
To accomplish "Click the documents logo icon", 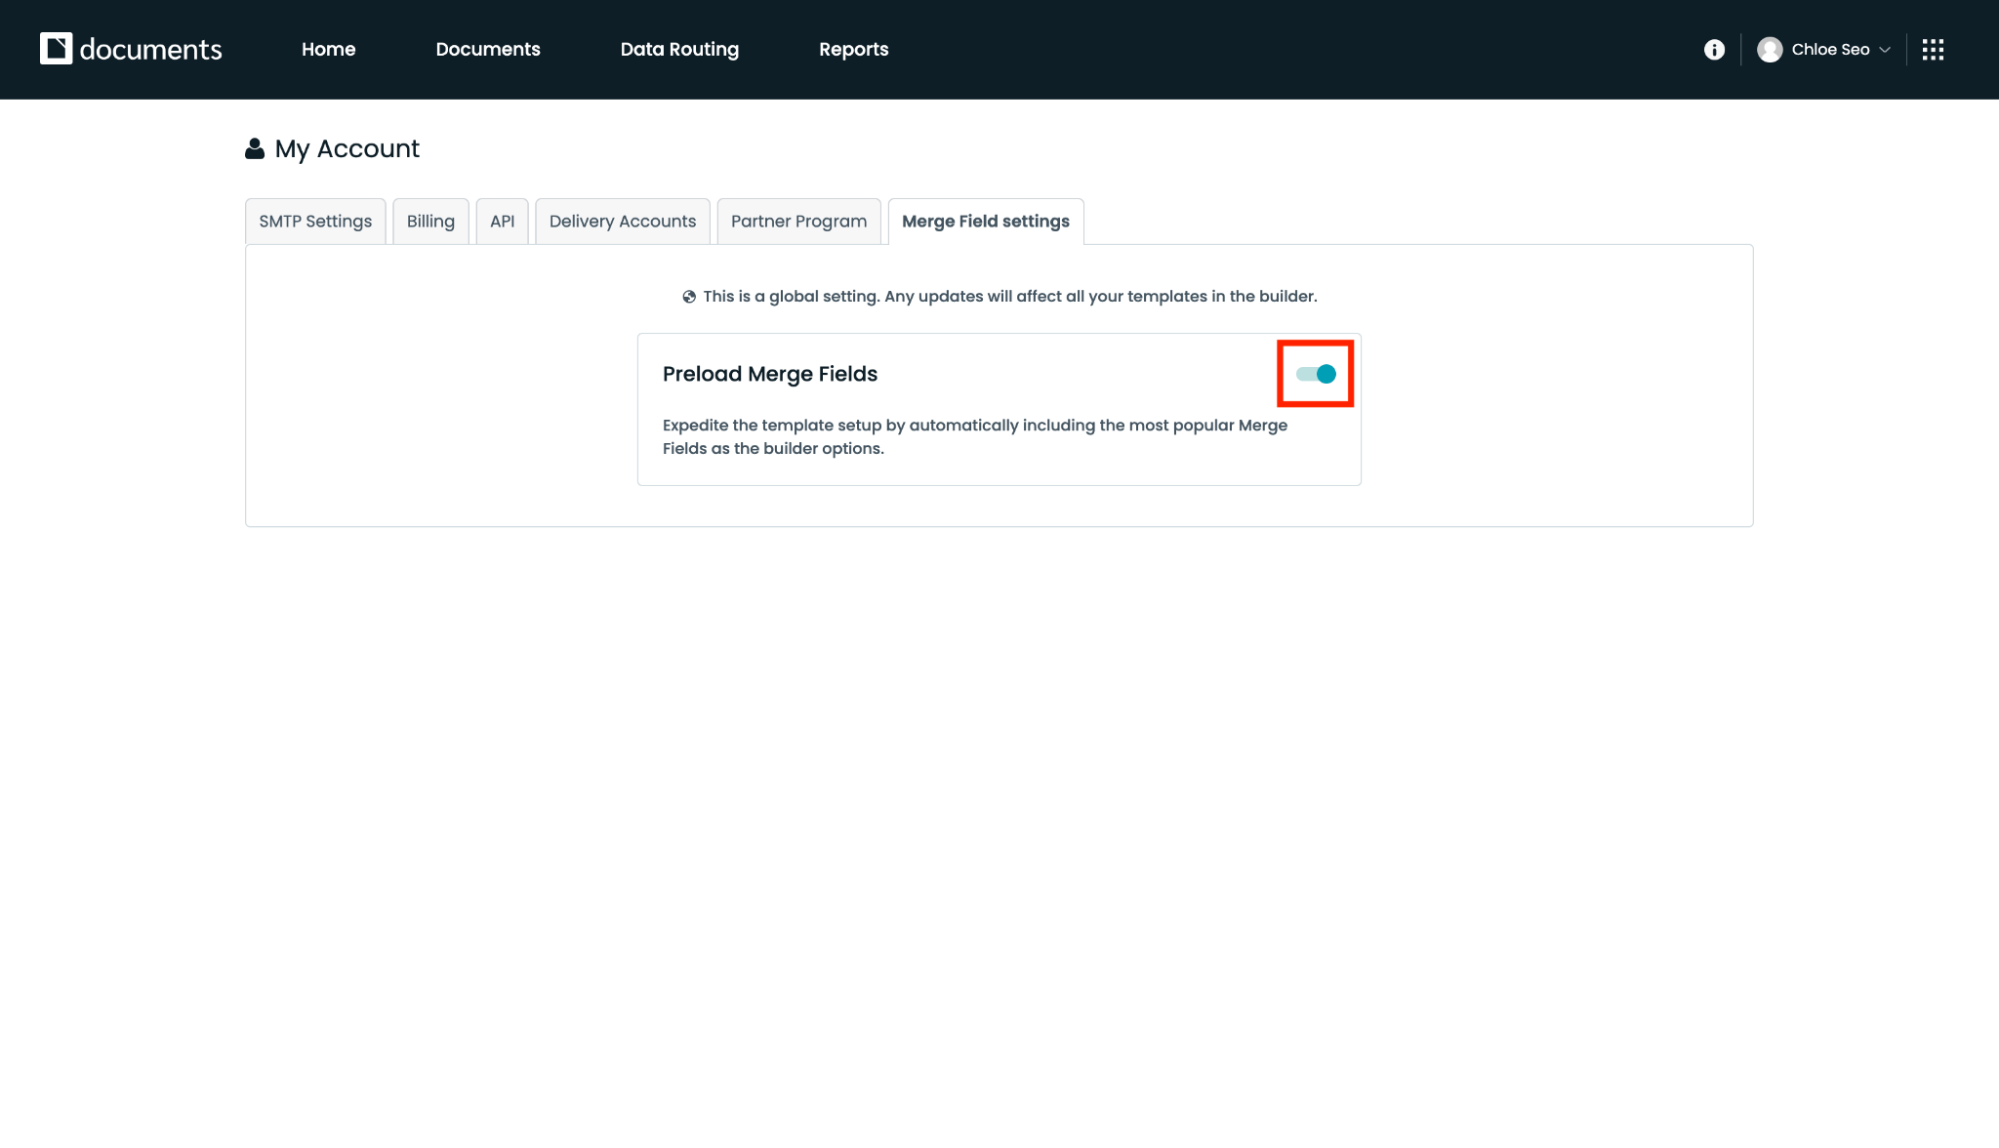I will (56, 49).
